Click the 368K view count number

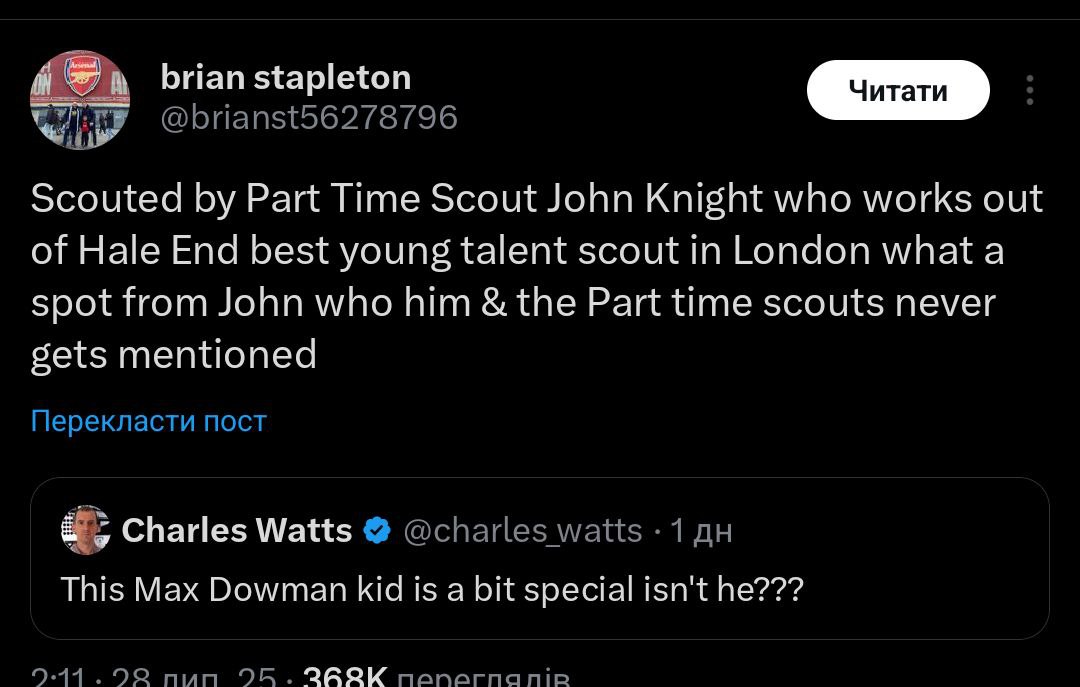[343, 678]
